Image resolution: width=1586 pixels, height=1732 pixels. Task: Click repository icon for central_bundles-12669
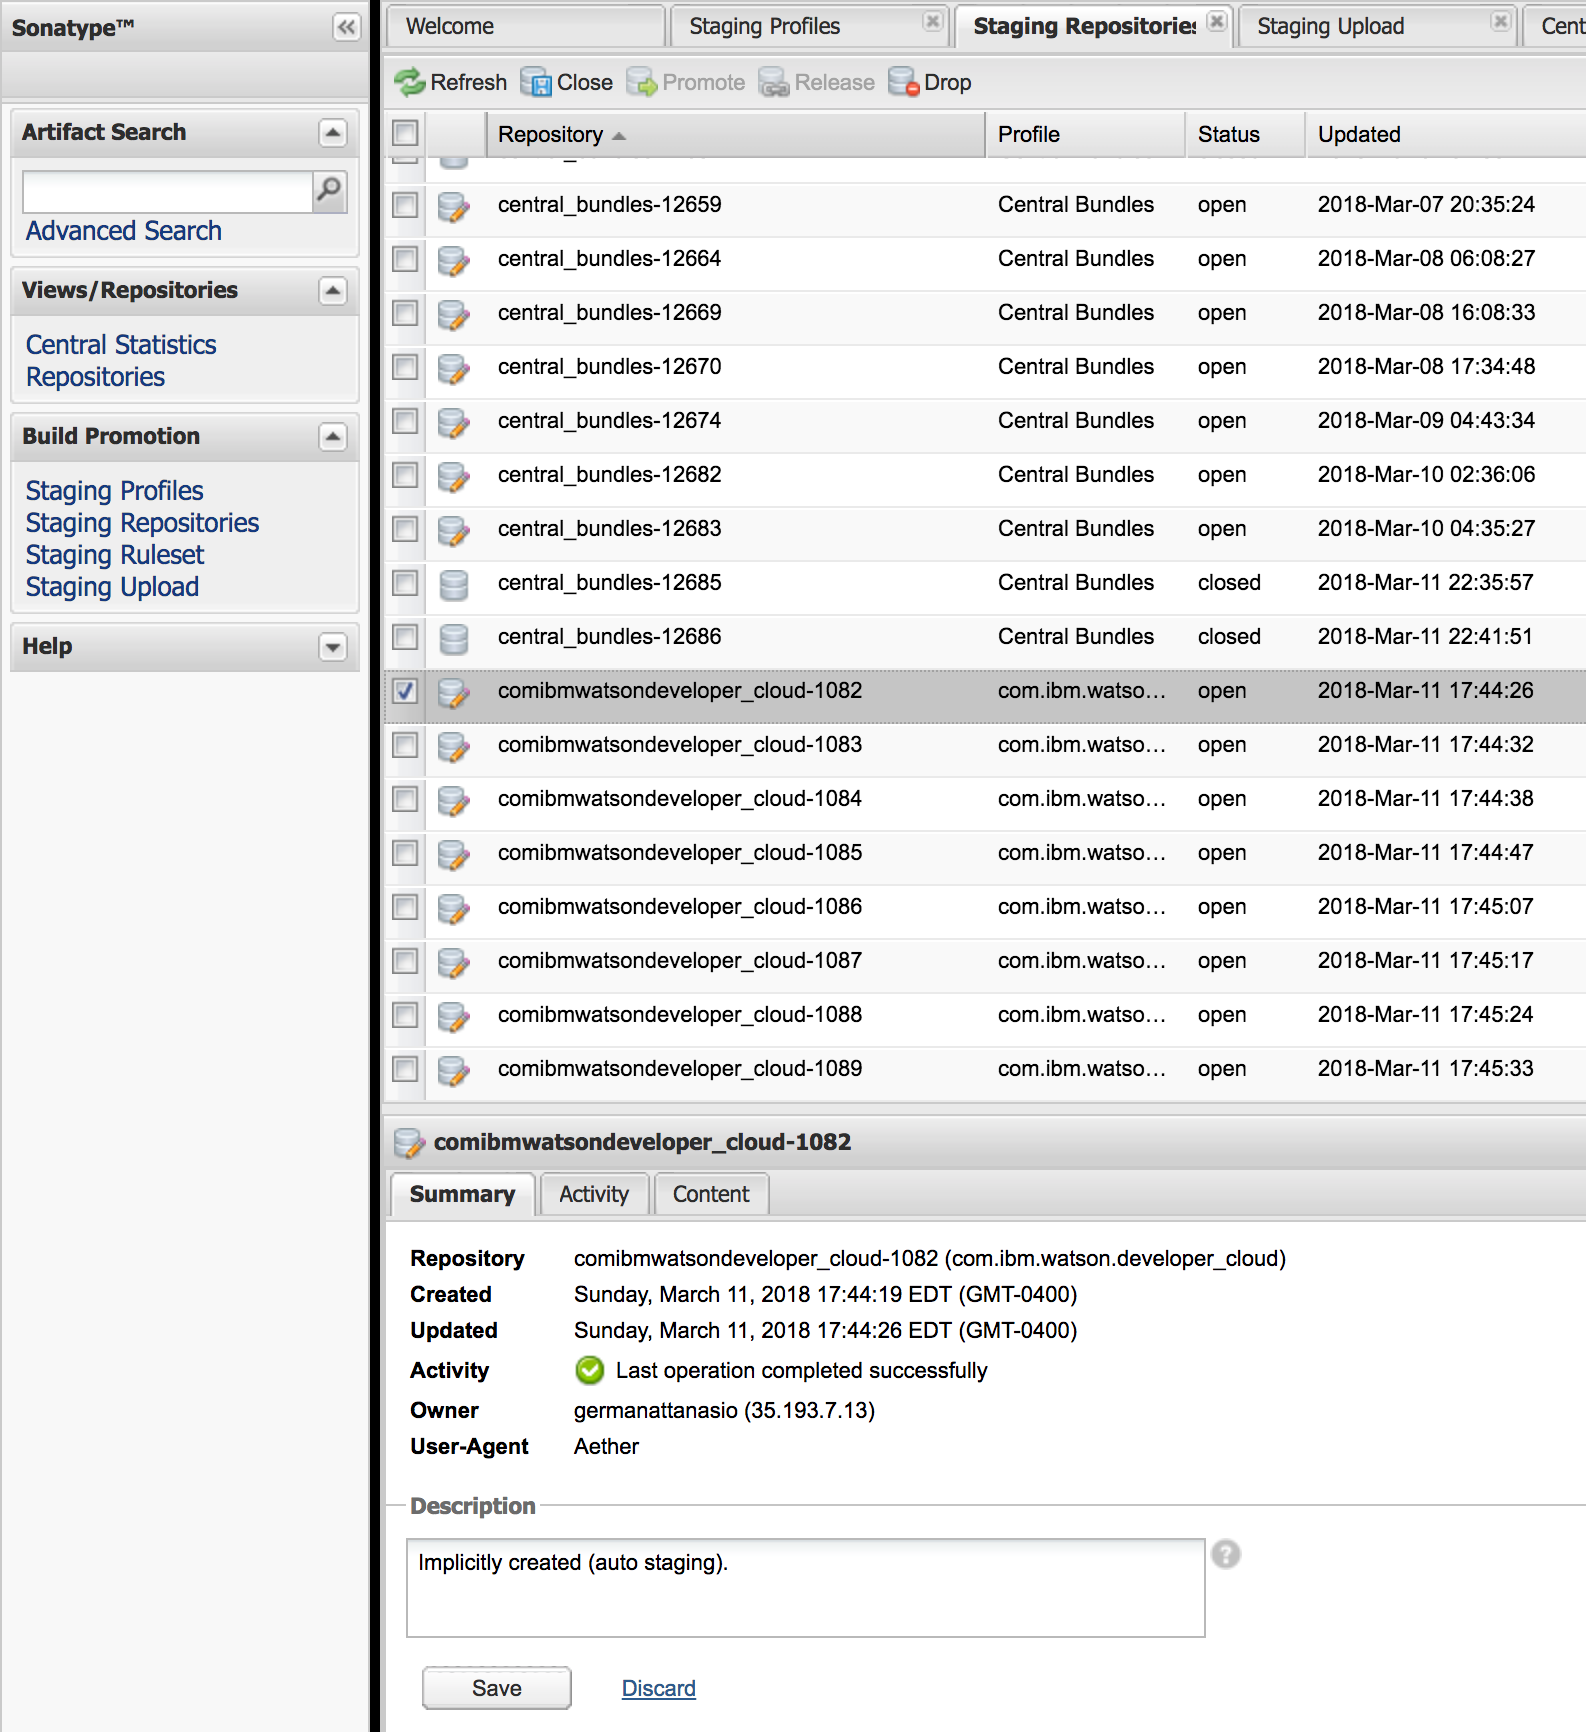(x=454, y=314)
